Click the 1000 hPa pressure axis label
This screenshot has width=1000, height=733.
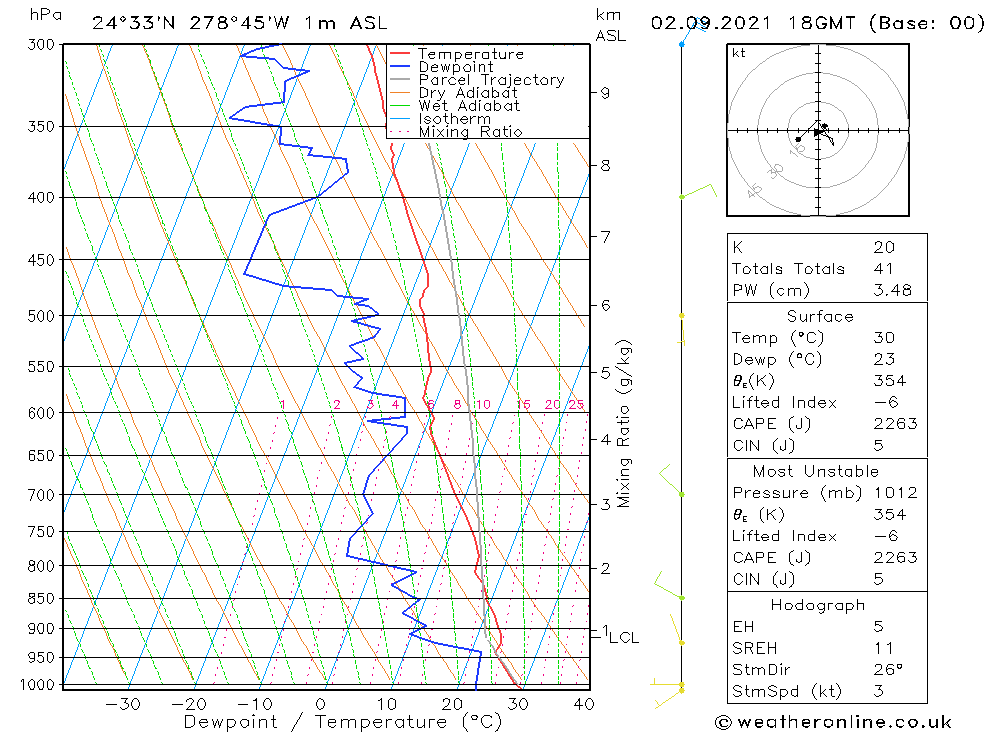[x=38, y=685]
